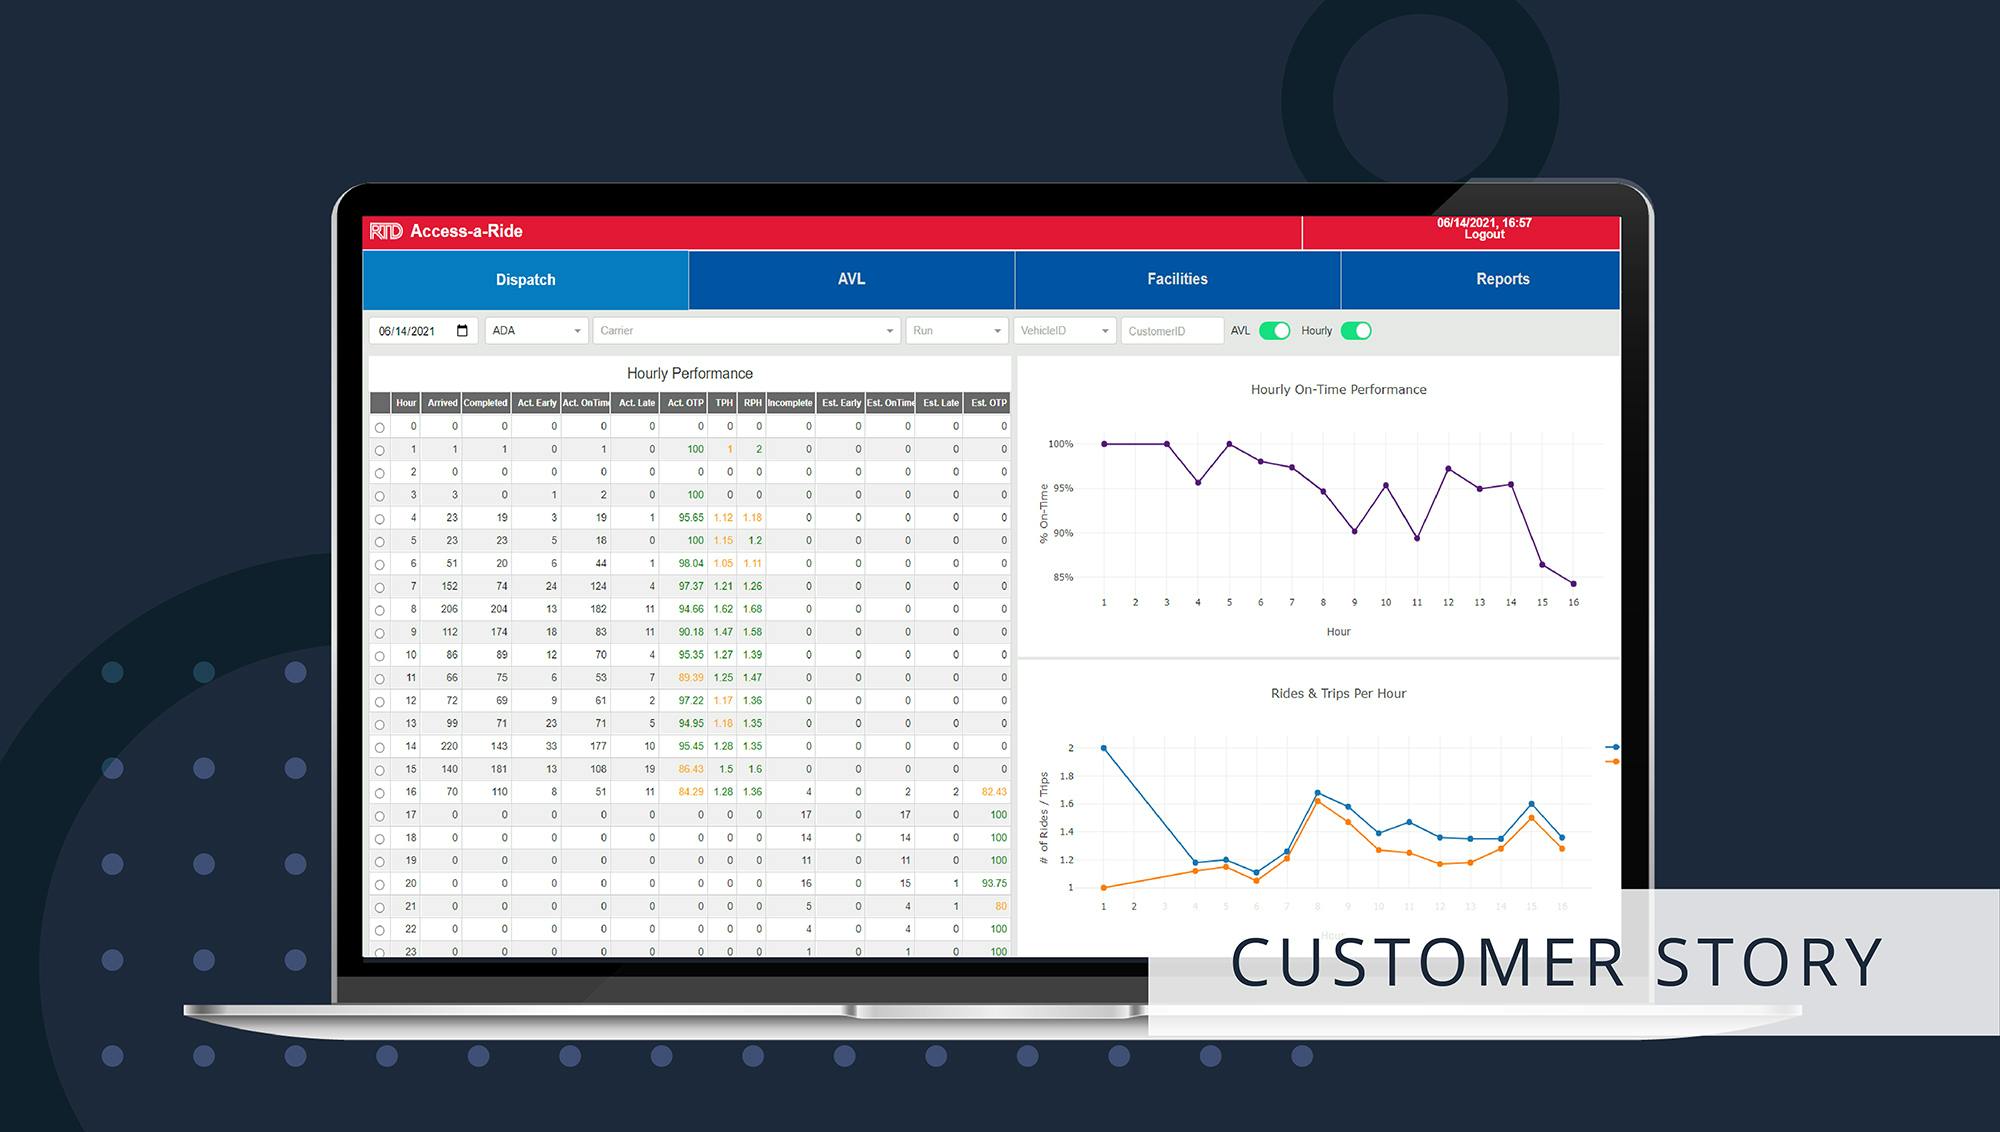Screen dimensions: 2000x1132
Task: Open the VehicleID dropdown
Action: (1064, 331)
